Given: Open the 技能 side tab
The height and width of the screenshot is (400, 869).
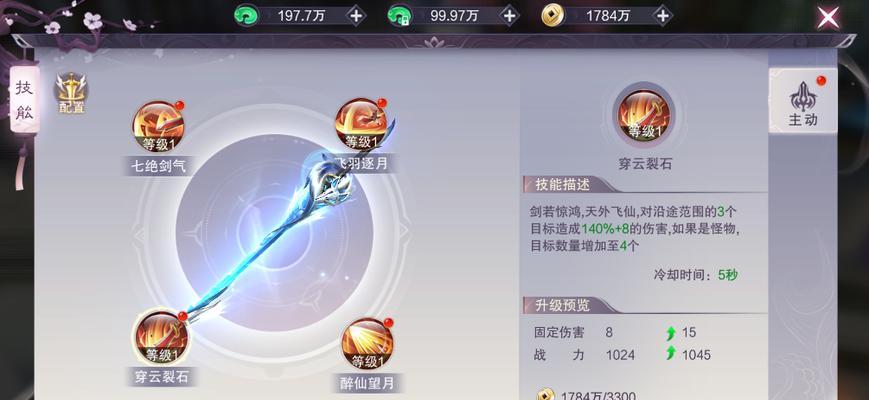Looking at the screenshot, I should [24, 100].
